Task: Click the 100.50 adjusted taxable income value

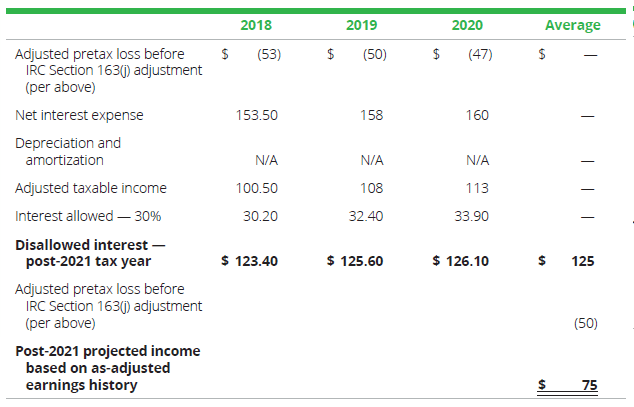Action: coord(257,188)
